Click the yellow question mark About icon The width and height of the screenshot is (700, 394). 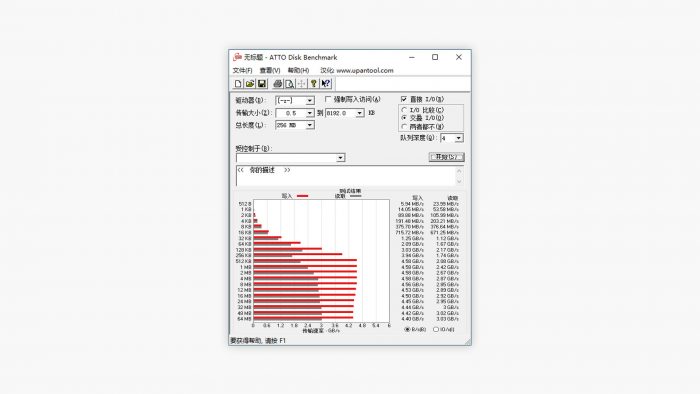click(x=314, y=83)
